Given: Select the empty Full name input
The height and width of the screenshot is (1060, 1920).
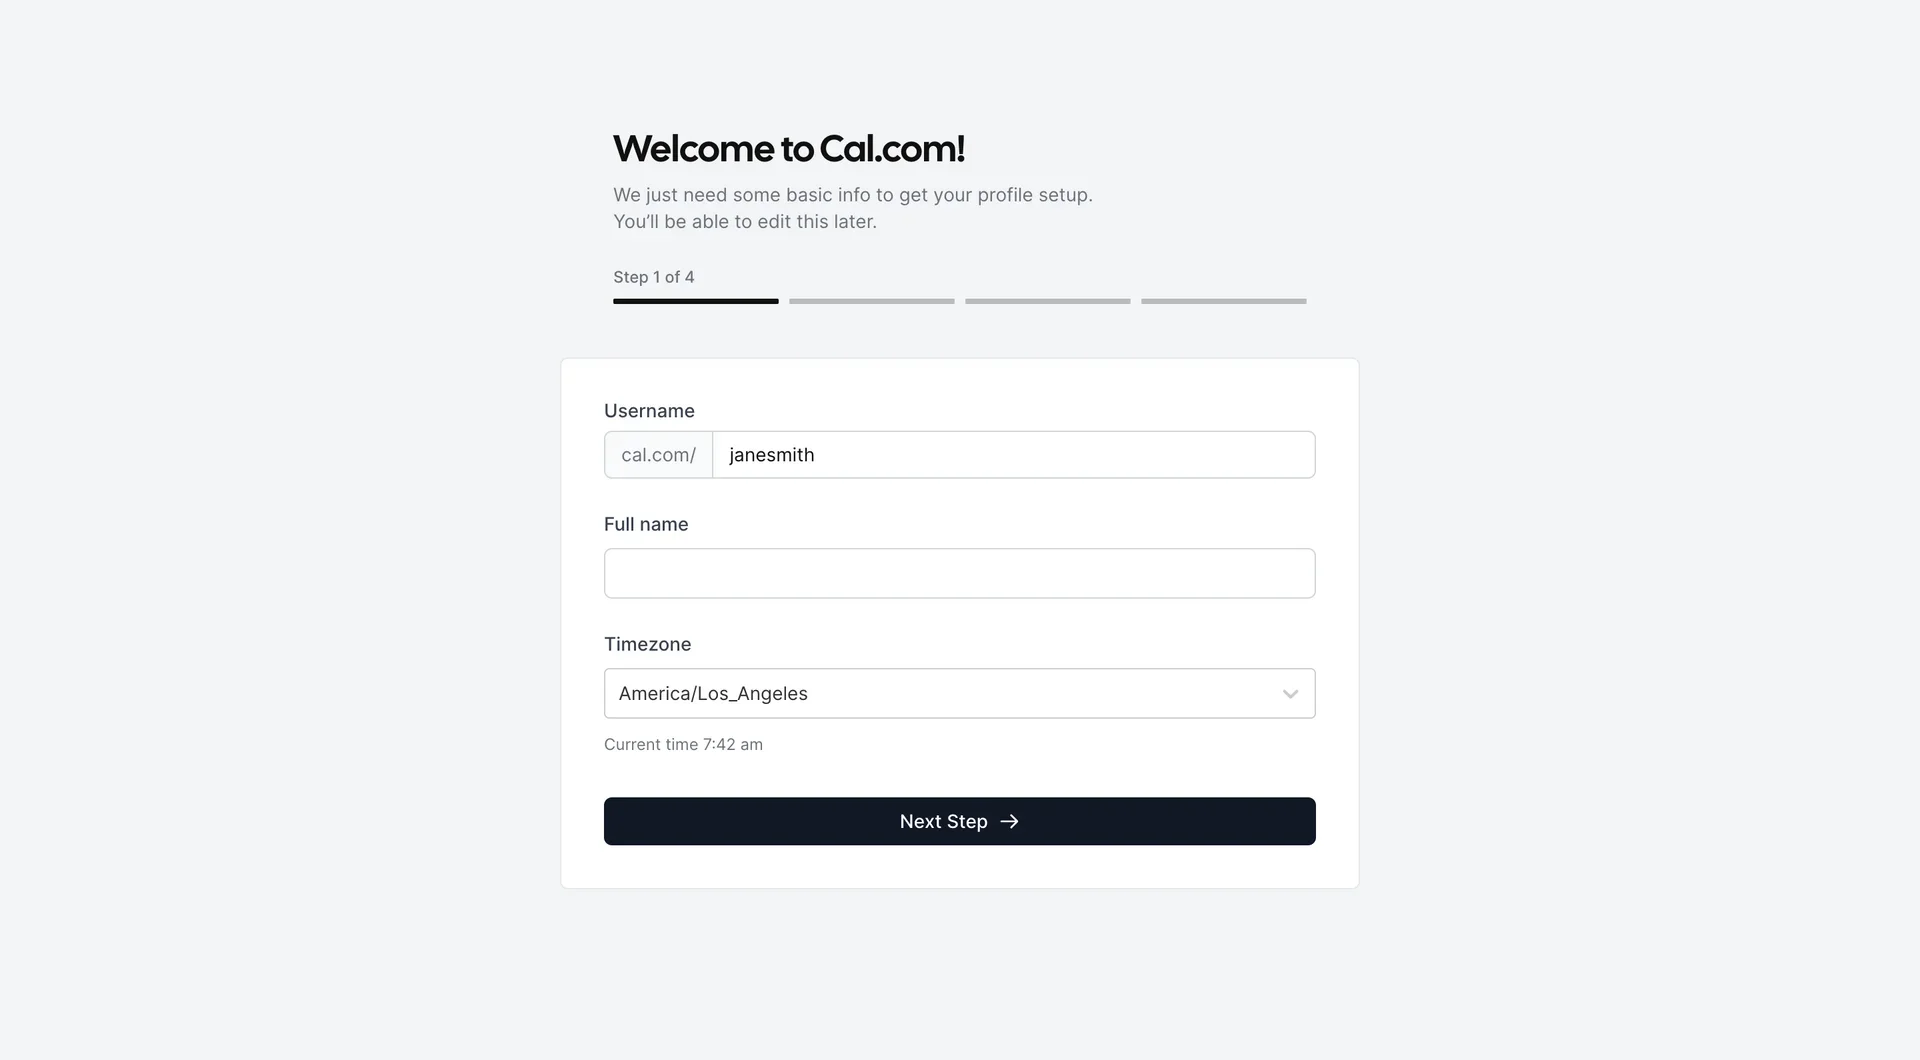Looking at the screenshot, I should point(959,572).
